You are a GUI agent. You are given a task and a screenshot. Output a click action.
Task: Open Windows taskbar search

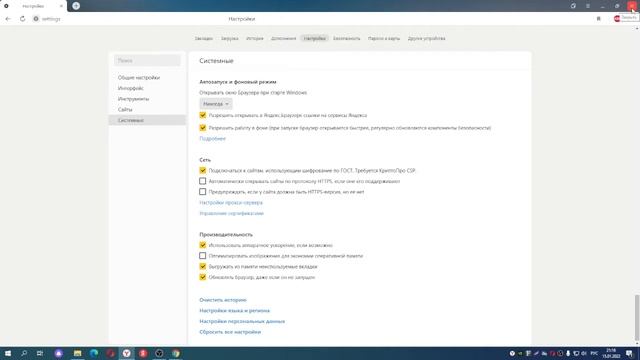[24, 353]
